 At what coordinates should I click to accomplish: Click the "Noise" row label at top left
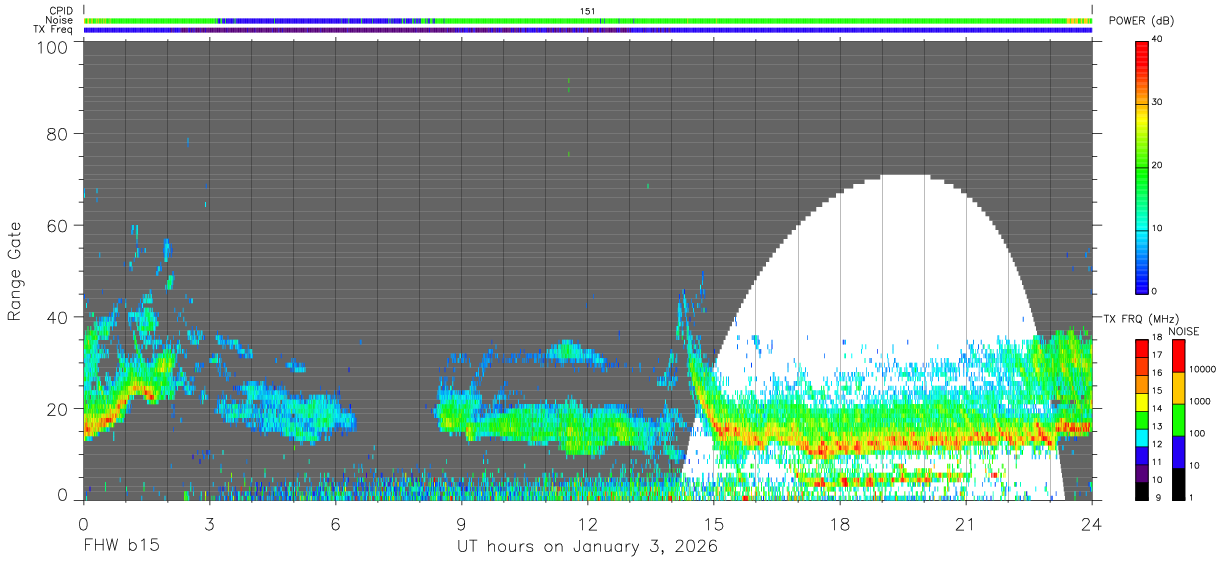click(61, 20)
